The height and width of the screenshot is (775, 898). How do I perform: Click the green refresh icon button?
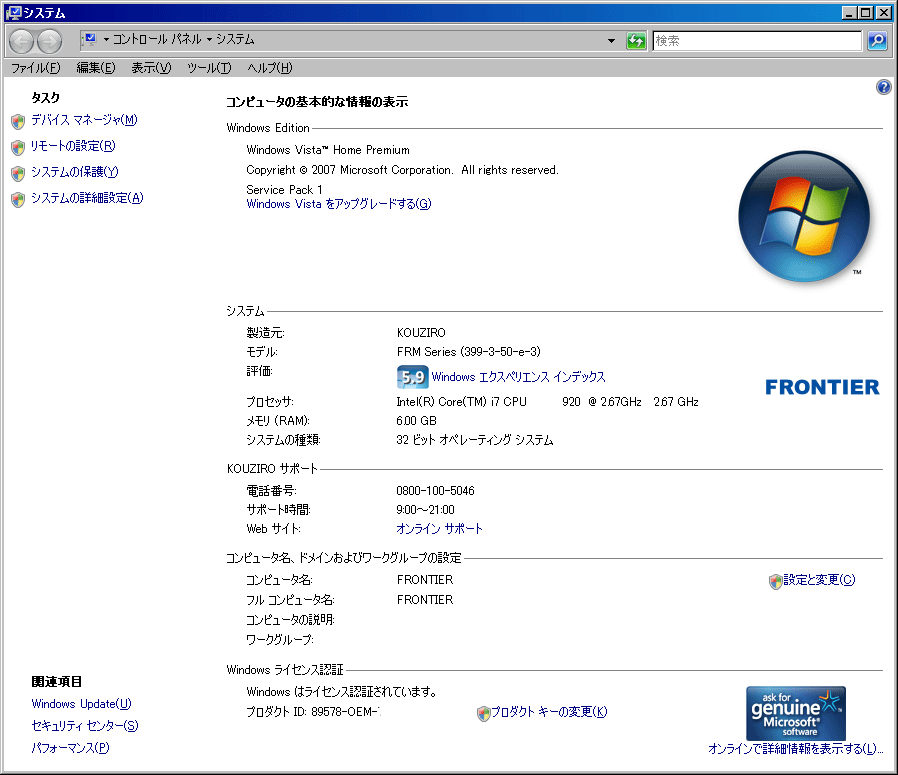[x=636, y=41]
